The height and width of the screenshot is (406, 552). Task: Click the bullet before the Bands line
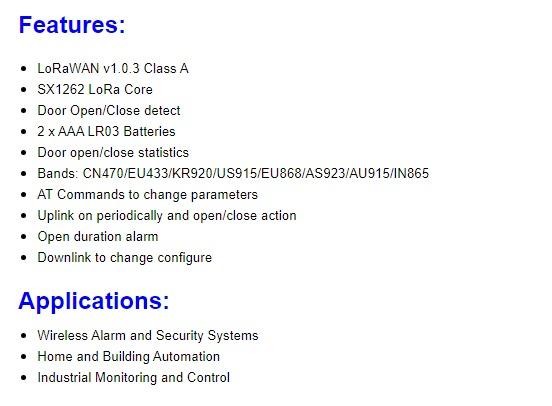[24, 174]
